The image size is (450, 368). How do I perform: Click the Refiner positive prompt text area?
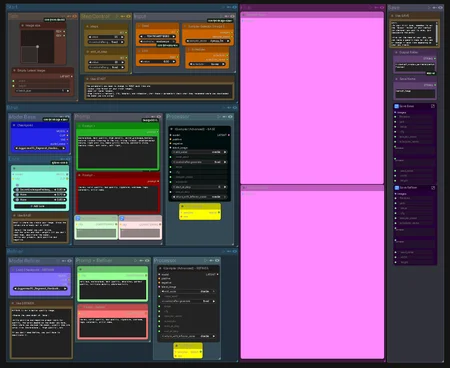pos(113,289)
